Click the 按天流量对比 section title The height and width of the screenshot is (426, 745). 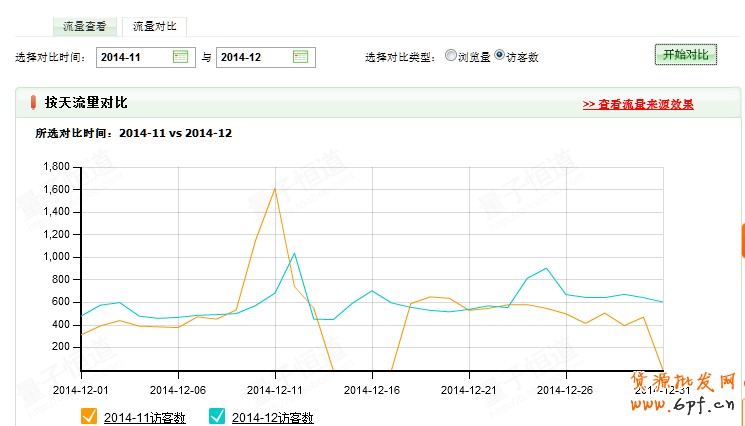(86, 102)
